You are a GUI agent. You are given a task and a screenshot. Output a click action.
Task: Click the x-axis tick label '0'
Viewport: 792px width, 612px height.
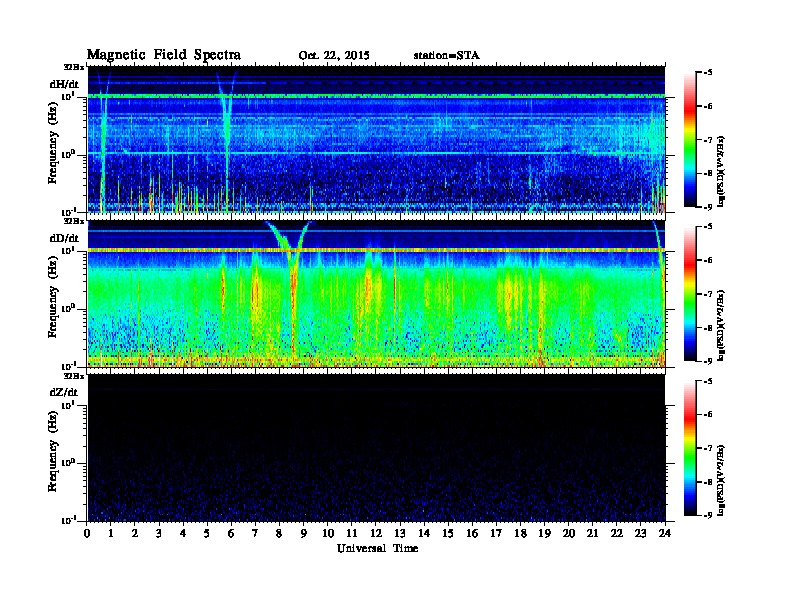tap(87, 533)
